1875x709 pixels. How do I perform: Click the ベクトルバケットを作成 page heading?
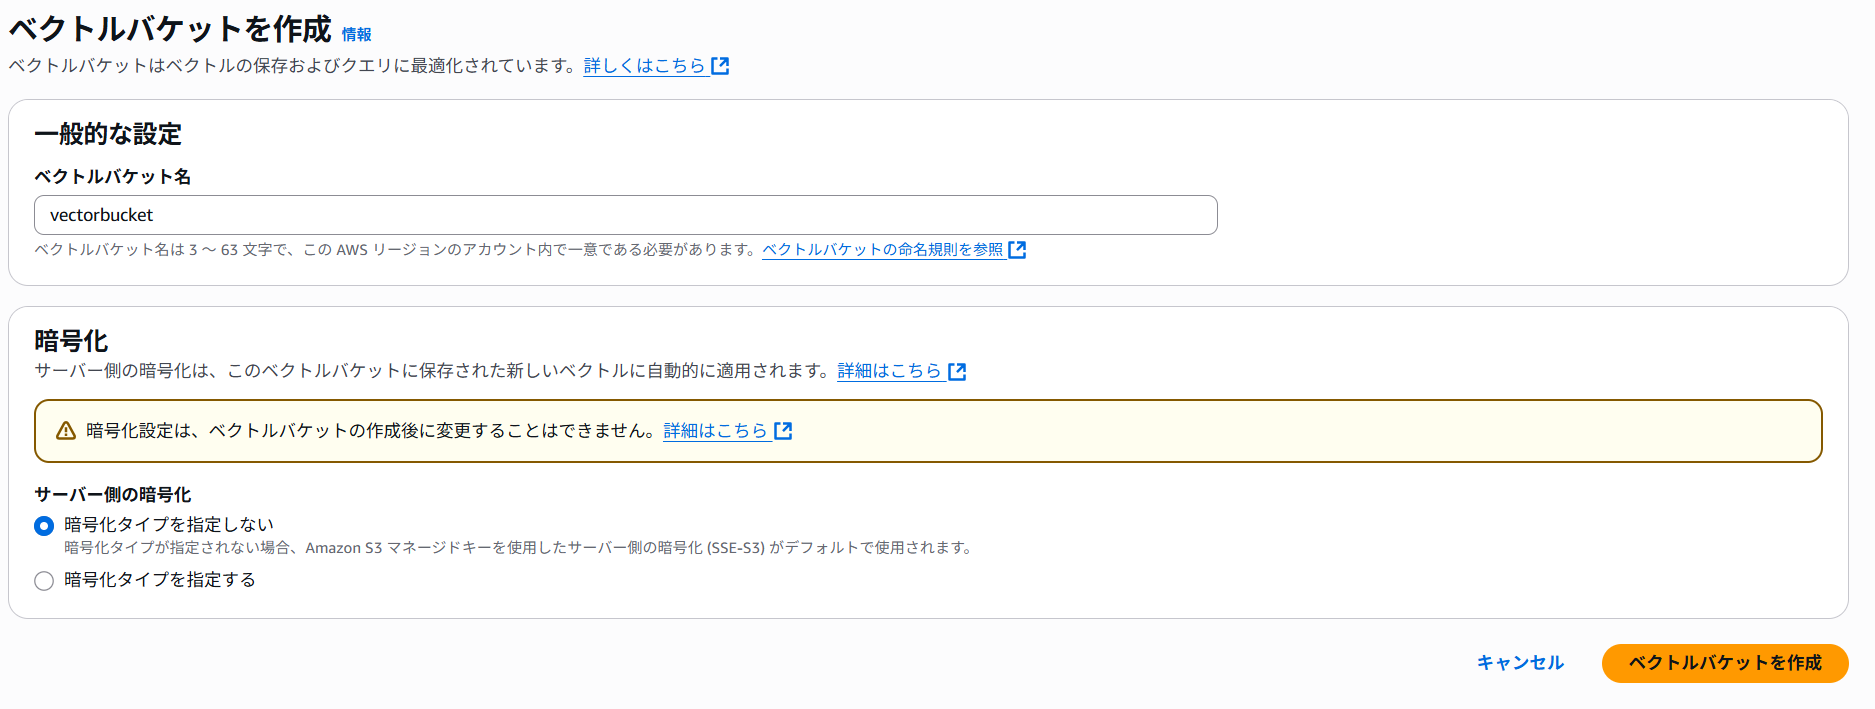click(x=170, y=29)
